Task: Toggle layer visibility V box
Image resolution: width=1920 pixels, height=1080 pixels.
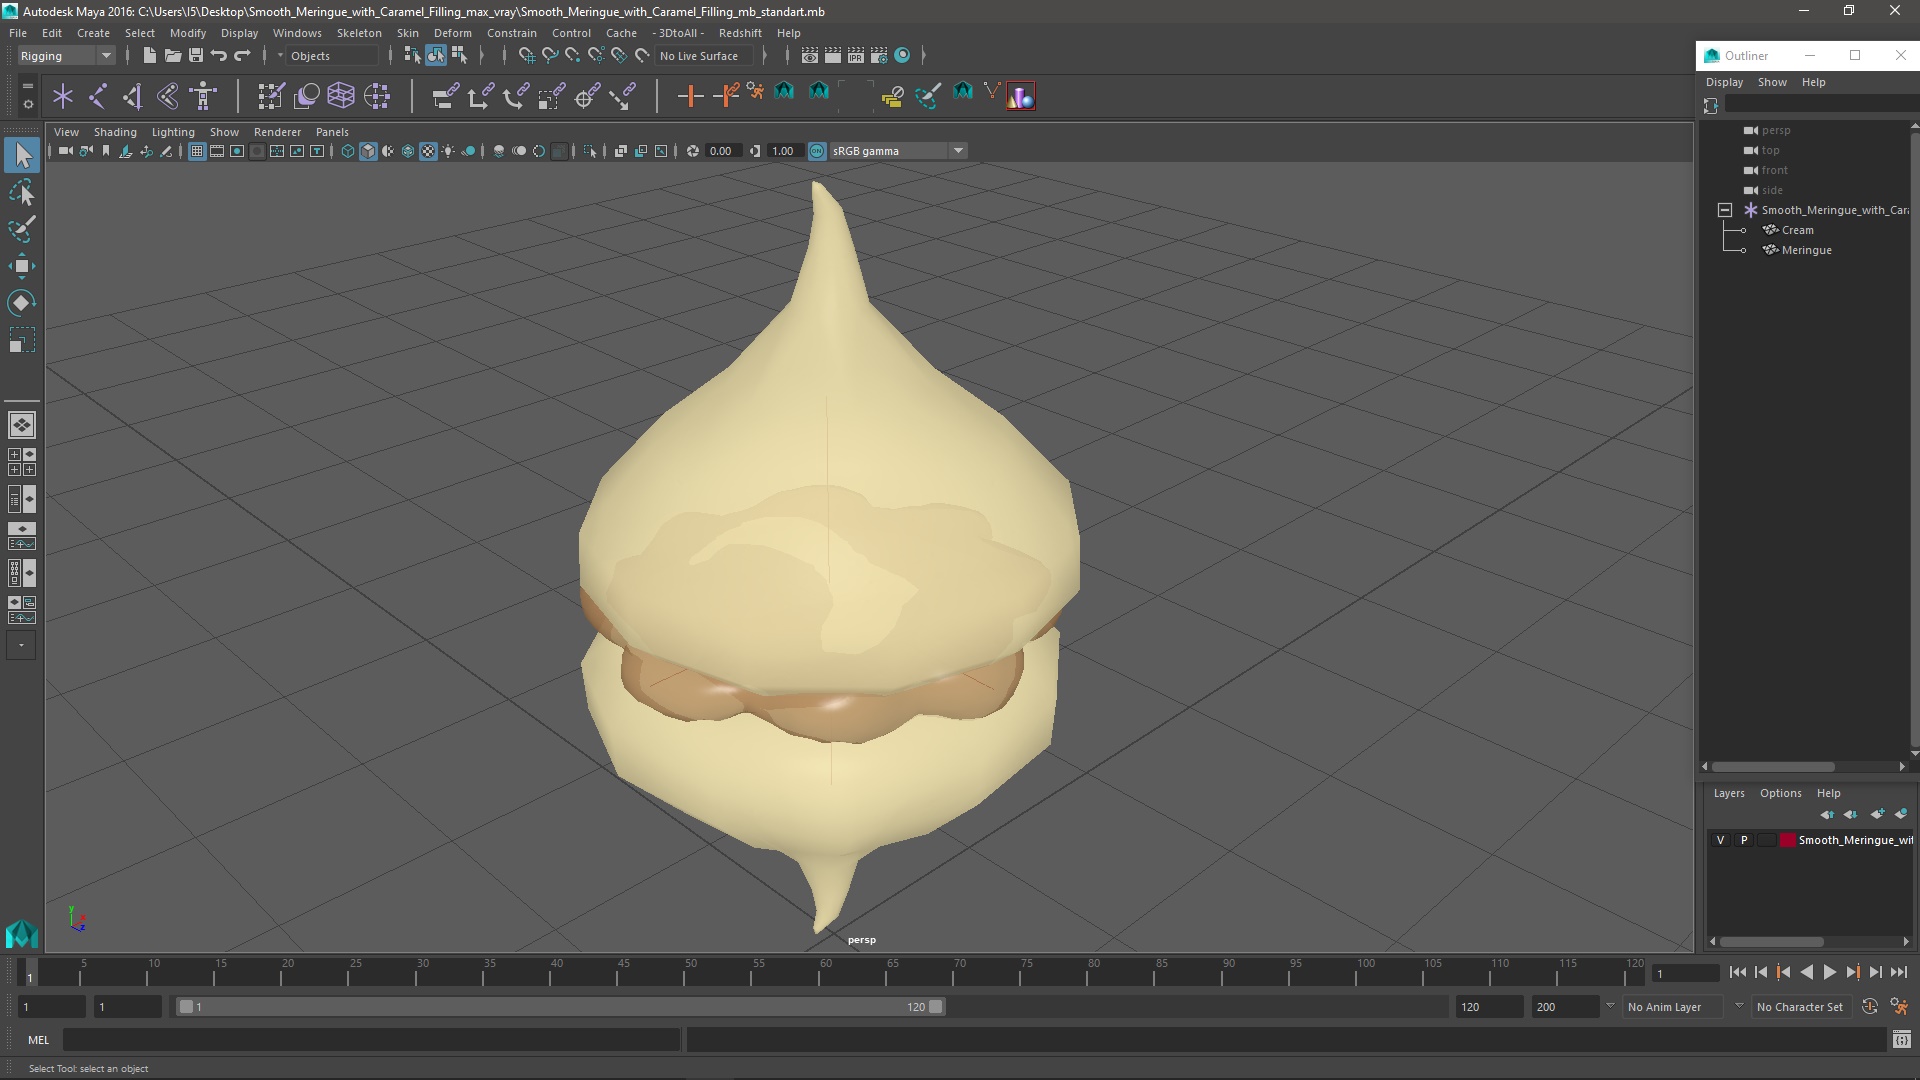Action: pos(1720,840)
